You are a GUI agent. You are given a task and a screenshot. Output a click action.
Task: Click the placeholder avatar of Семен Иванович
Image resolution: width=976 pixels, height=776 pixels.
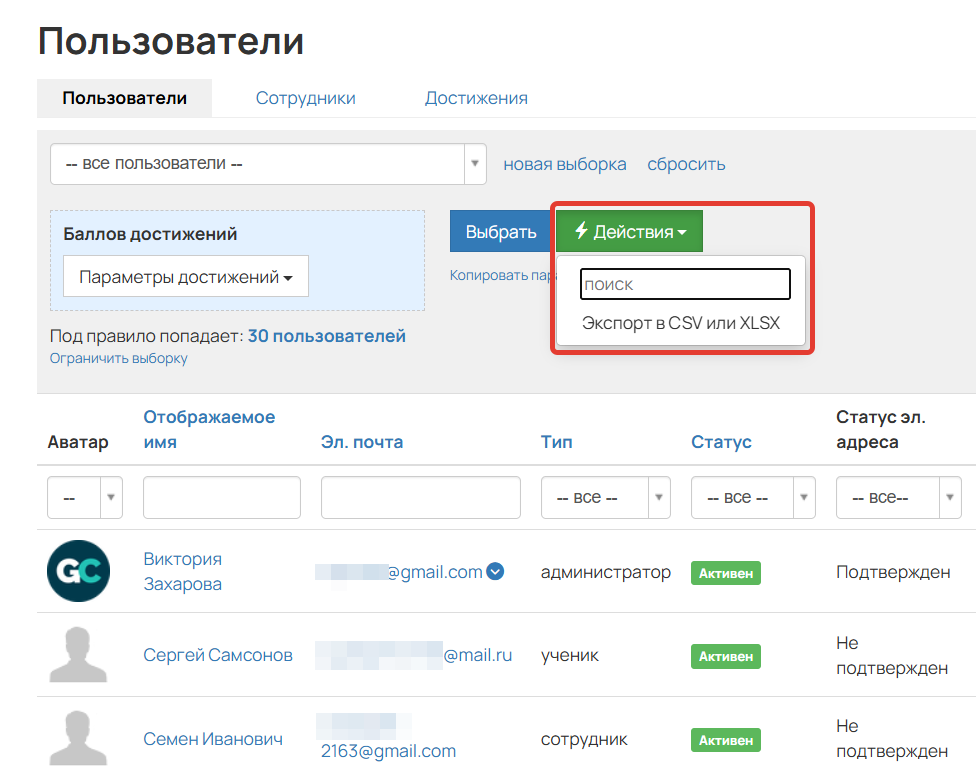(x=78, y=738)
